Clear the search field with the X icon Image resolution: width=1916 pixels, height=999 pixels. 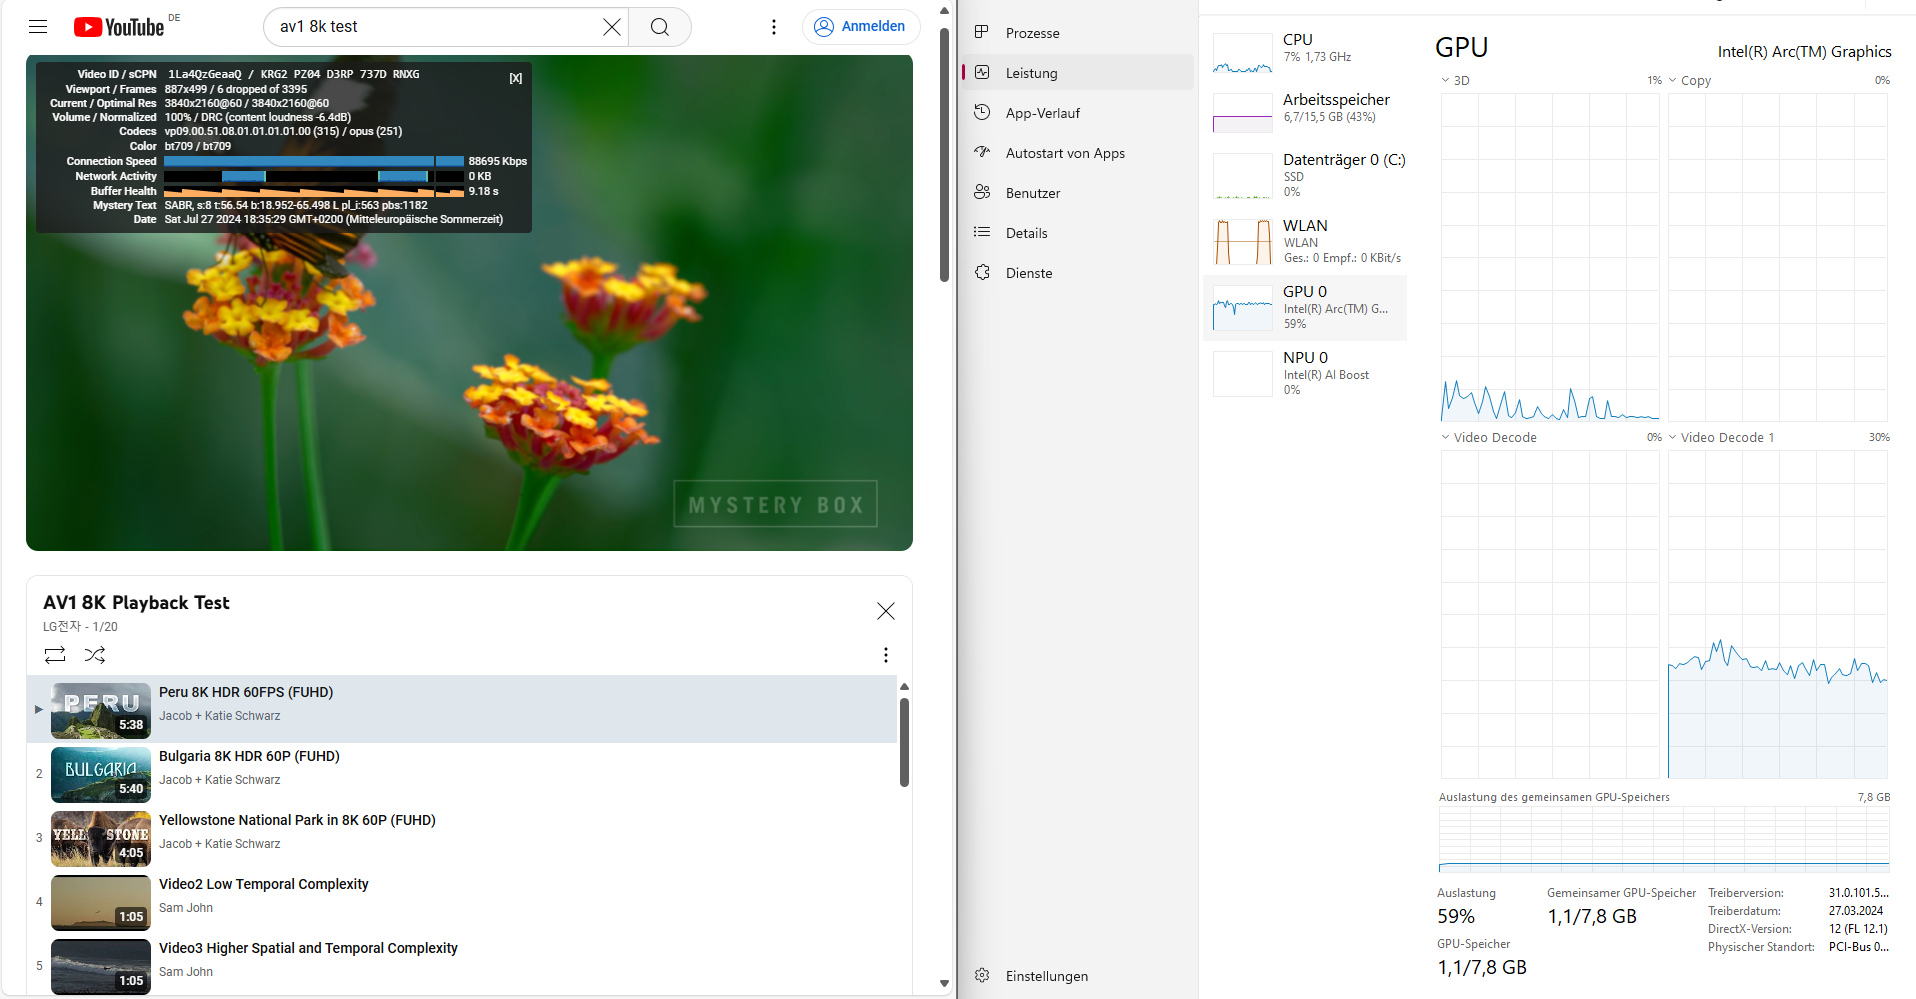[612, 27]
